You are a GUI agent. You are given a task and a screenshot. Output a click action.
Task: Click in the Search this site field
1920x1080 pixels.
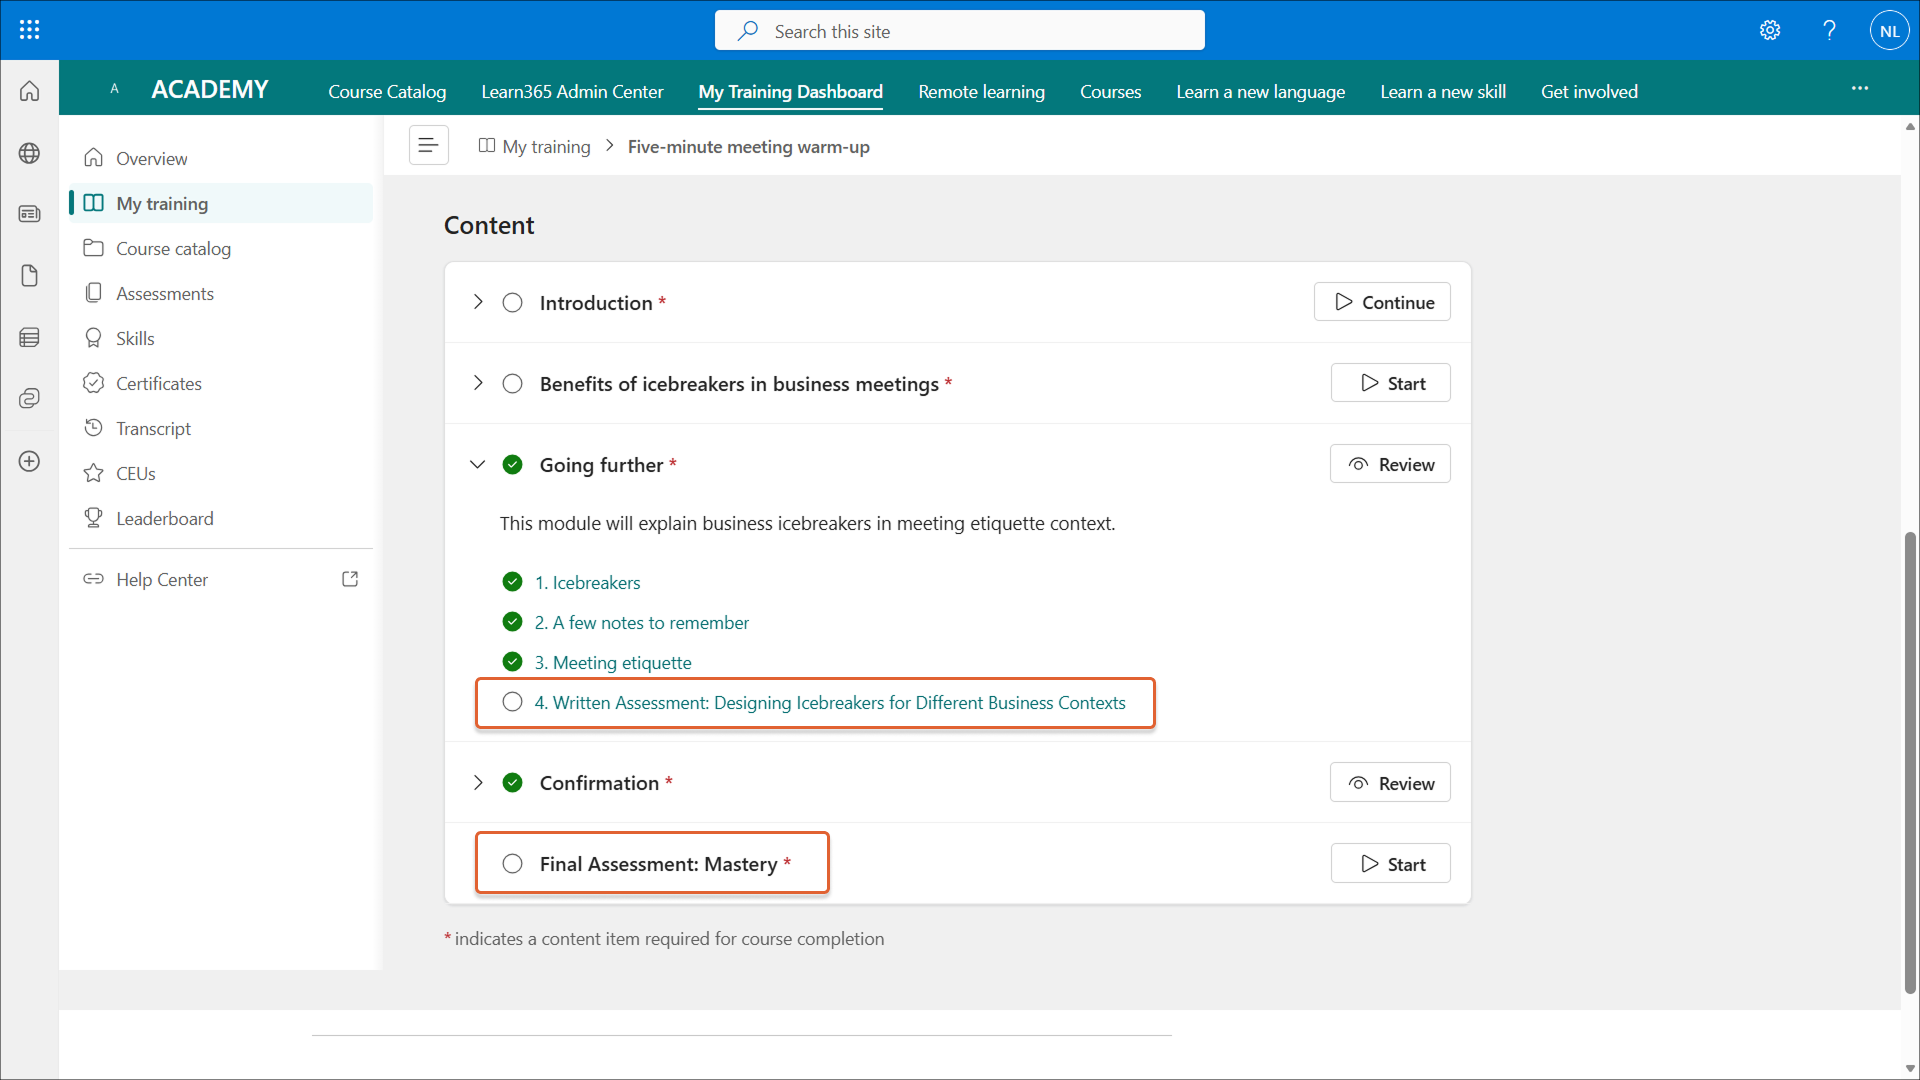point(960,31)
